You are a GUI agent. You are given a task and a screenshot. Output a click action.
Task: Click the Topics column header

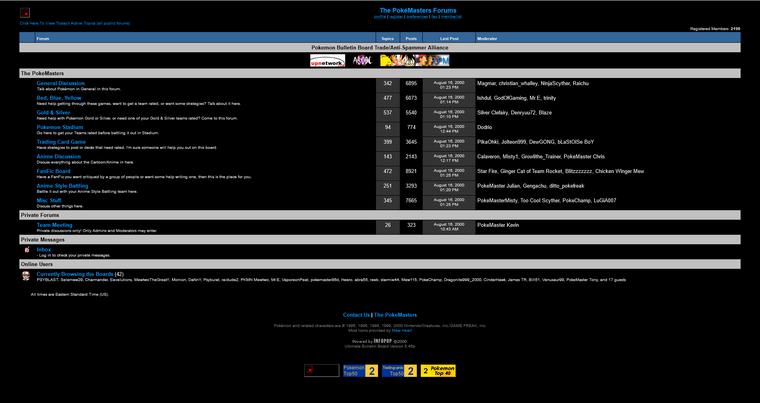pos(388,38)
